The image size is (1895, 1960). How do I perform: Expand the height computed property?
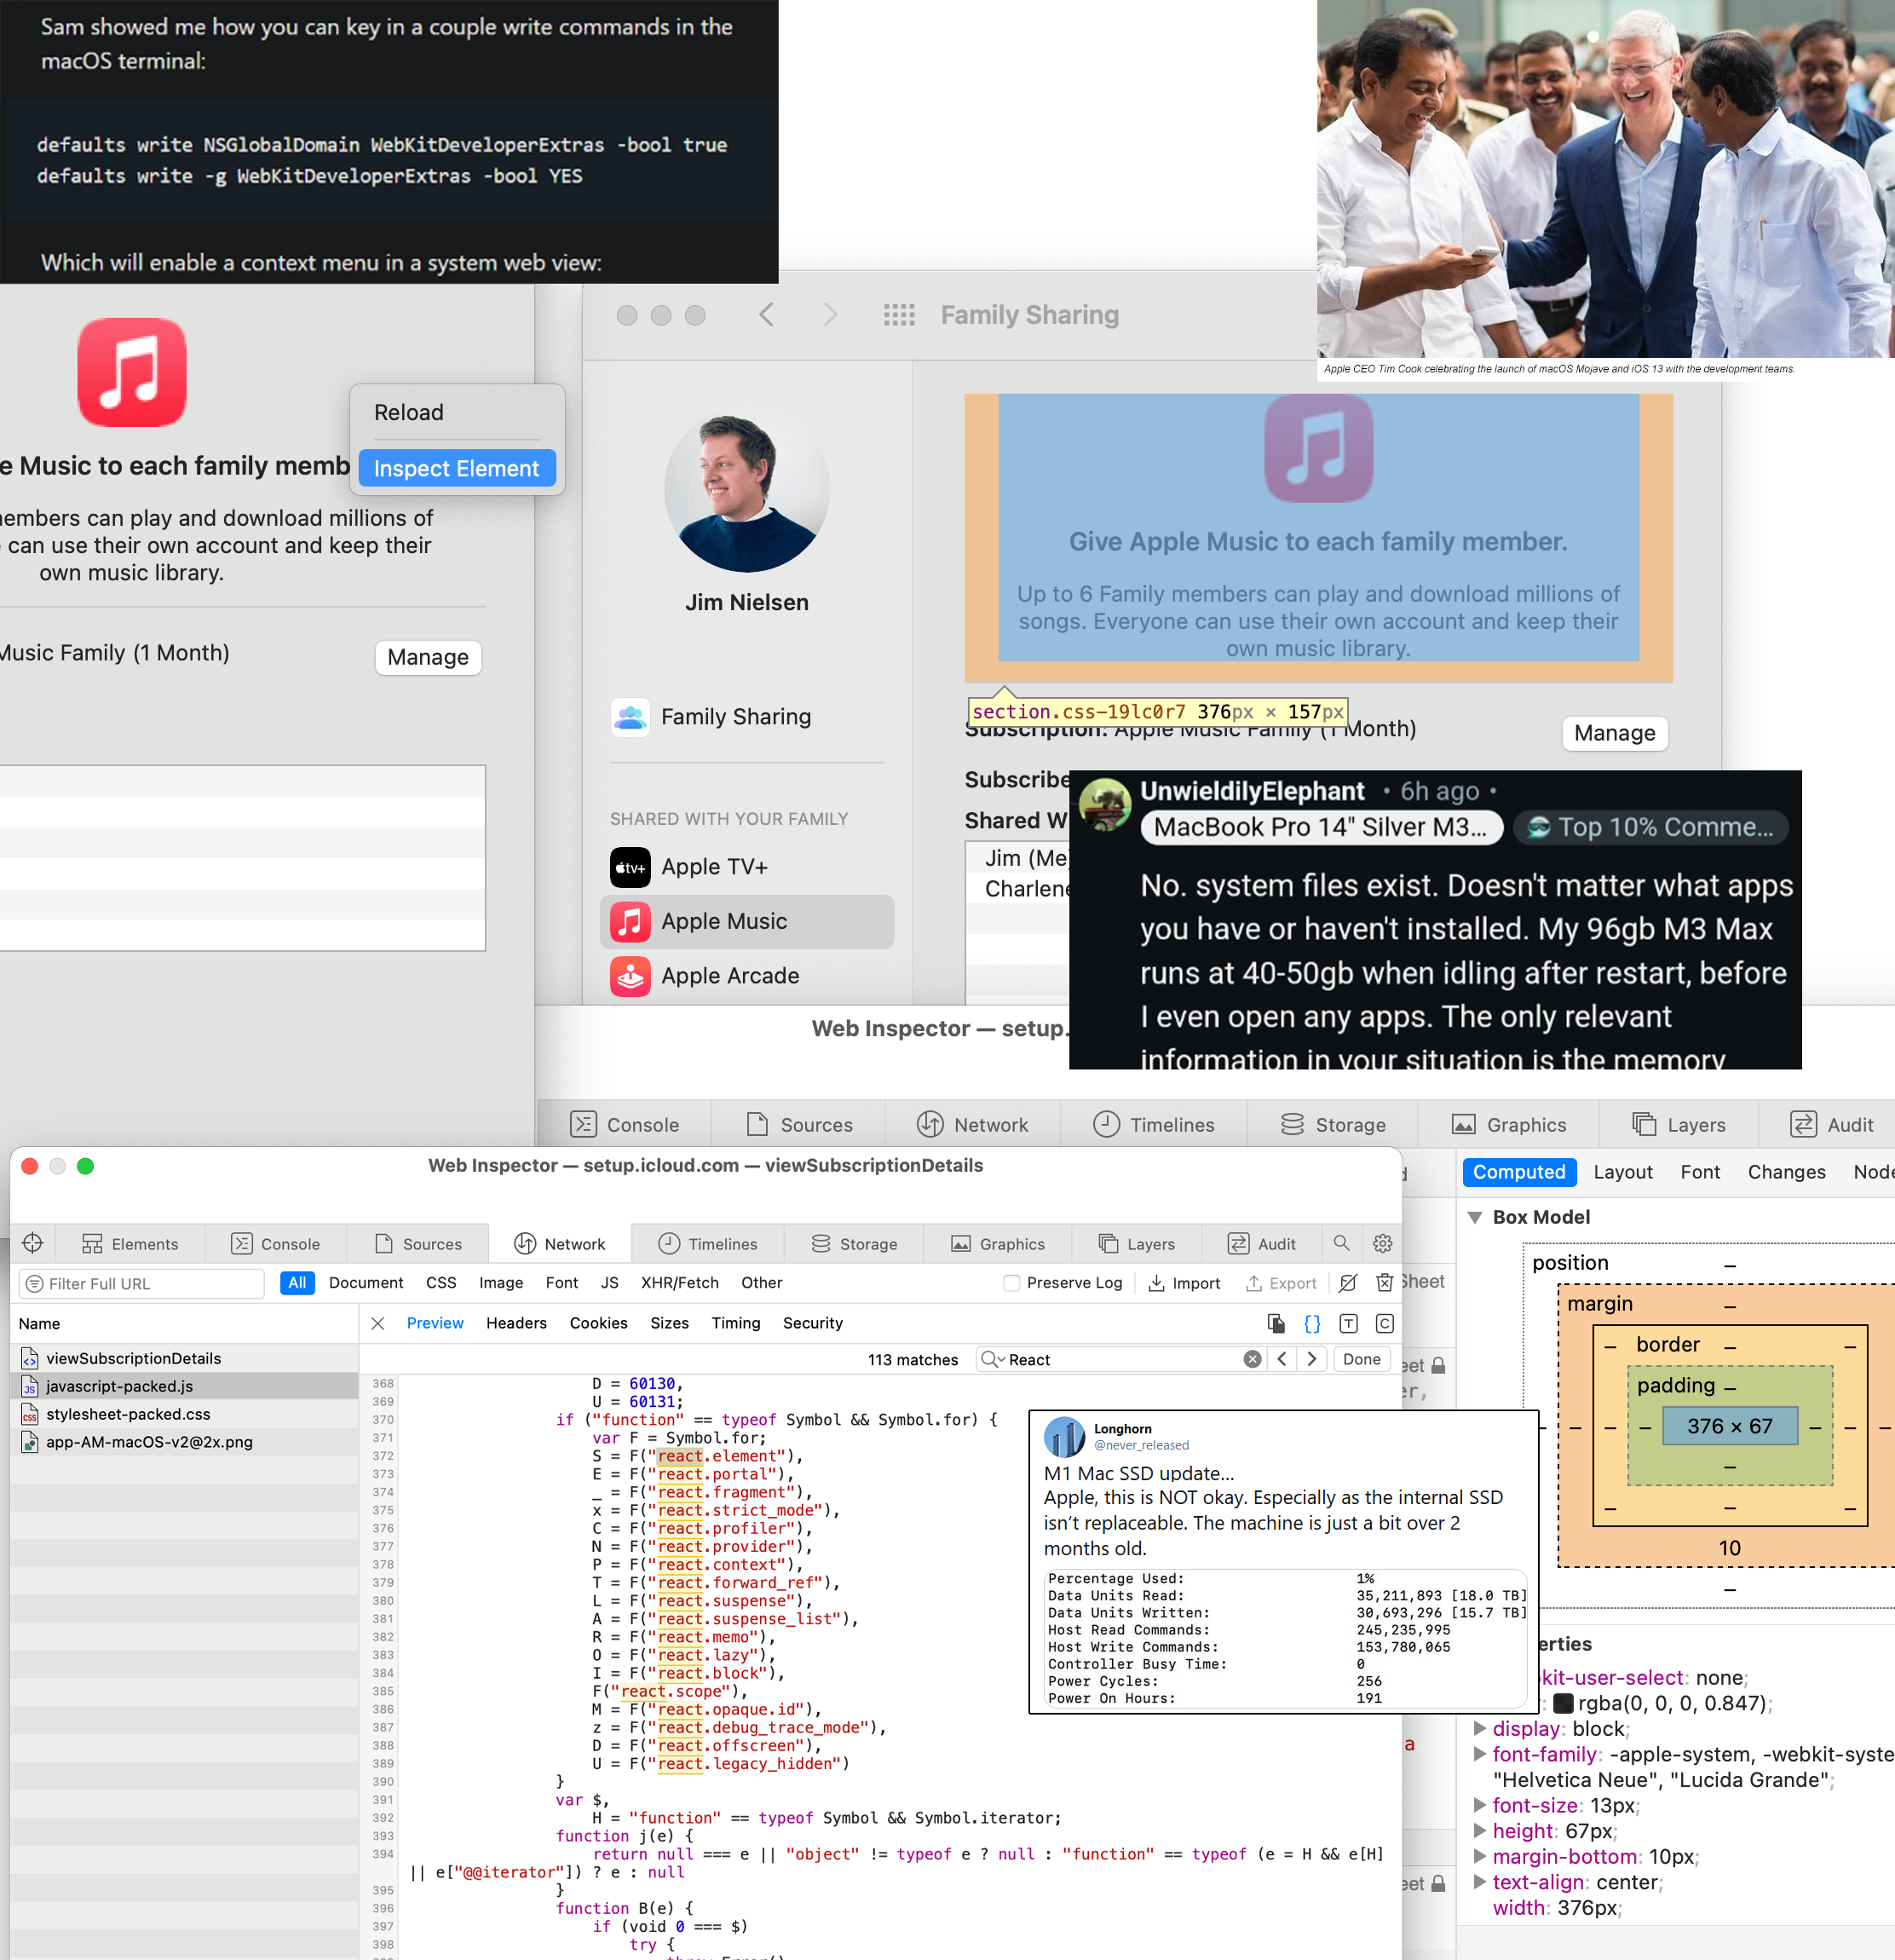[1479, 1831]
